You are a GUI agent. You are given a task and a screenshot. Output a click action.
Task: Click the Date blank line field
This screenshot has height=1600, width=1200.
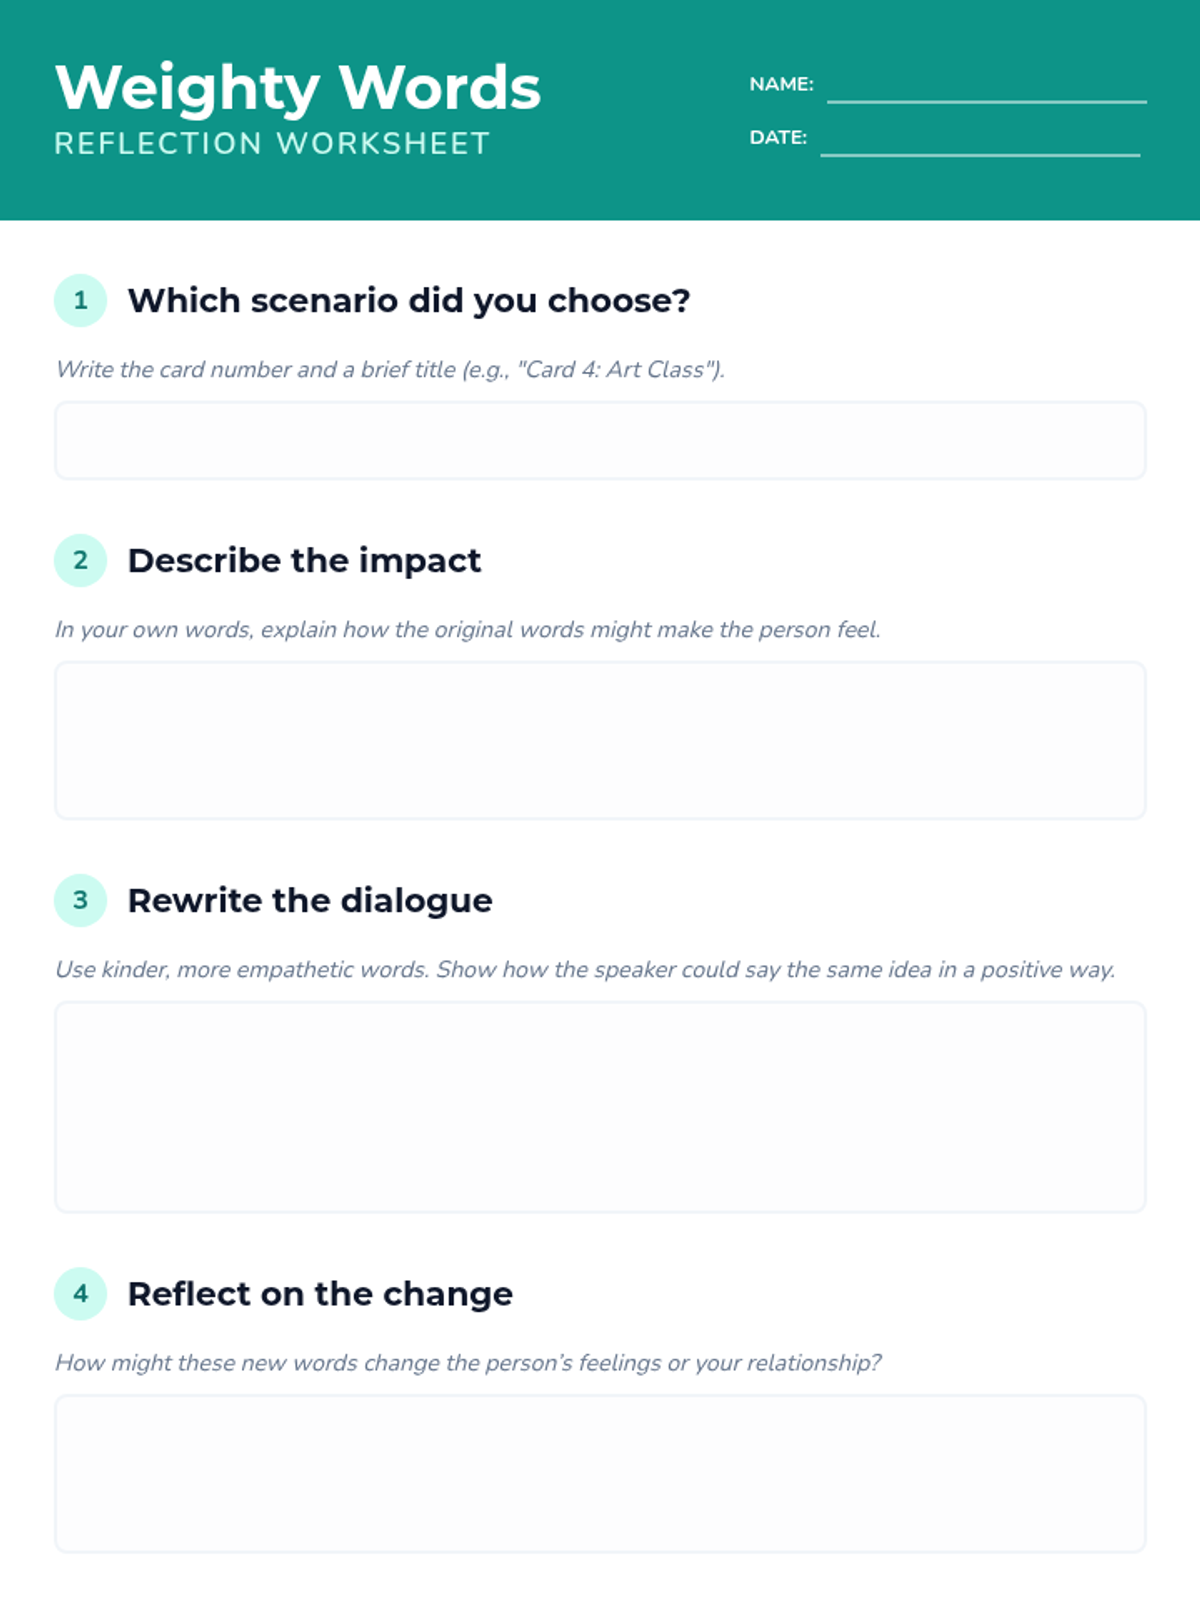pos(980,143)
